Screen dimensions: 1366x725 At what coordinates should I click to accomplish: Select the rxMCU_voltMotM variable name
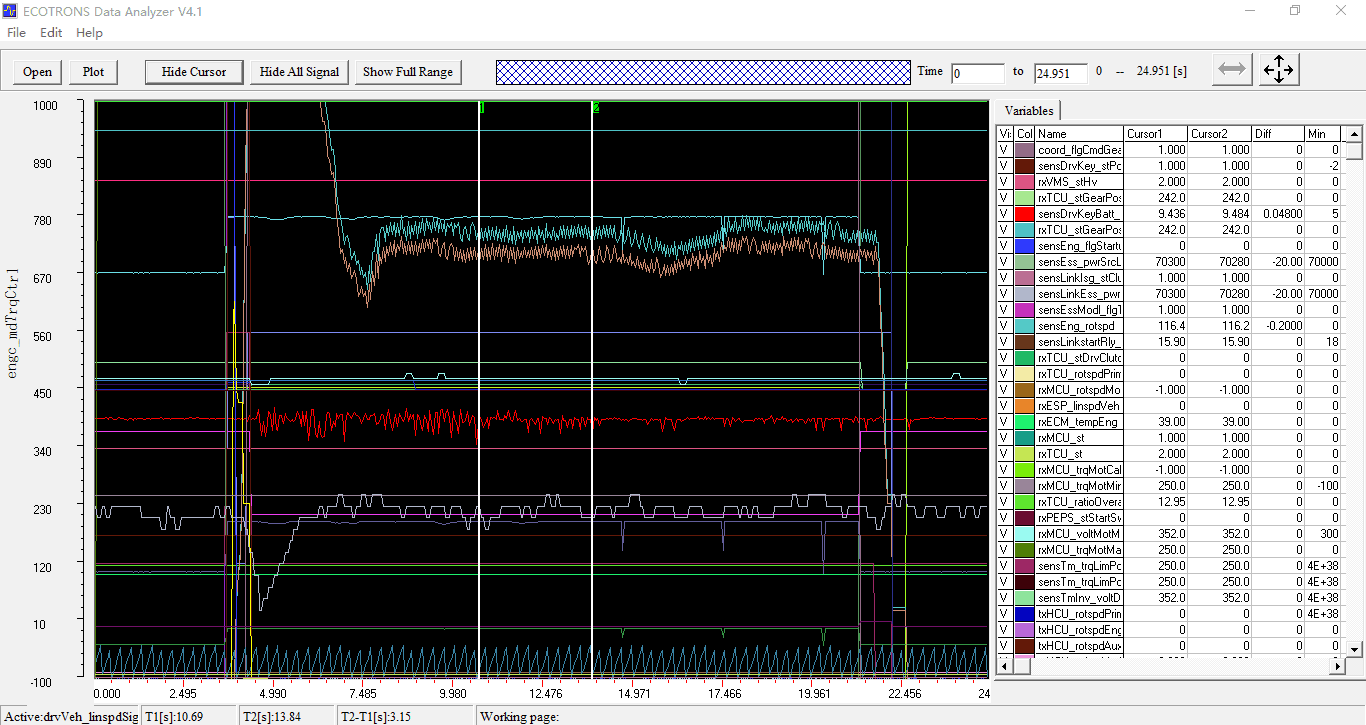[x=1080, y=534]
